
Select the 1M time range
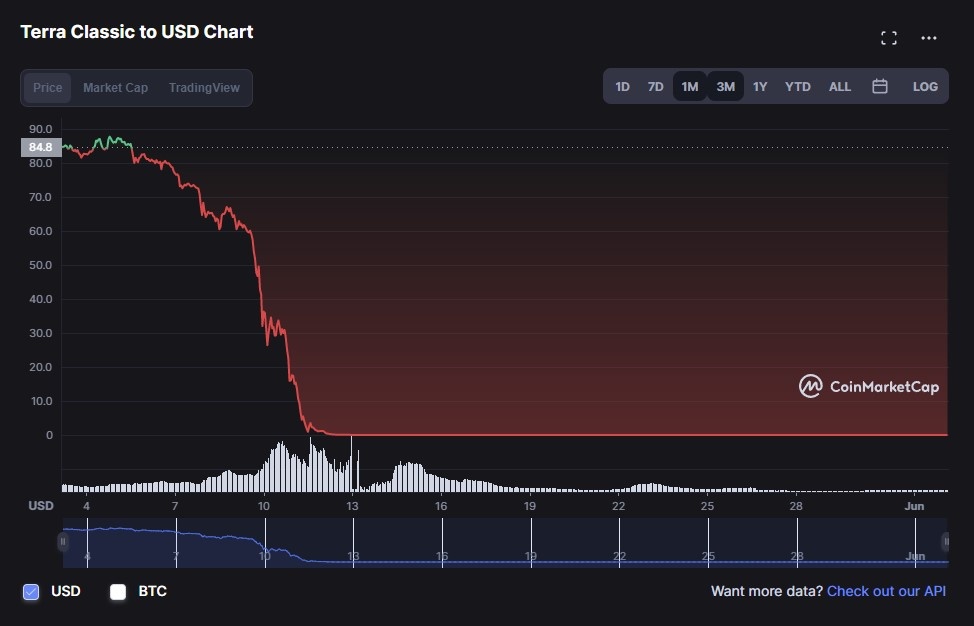point(690,87)
